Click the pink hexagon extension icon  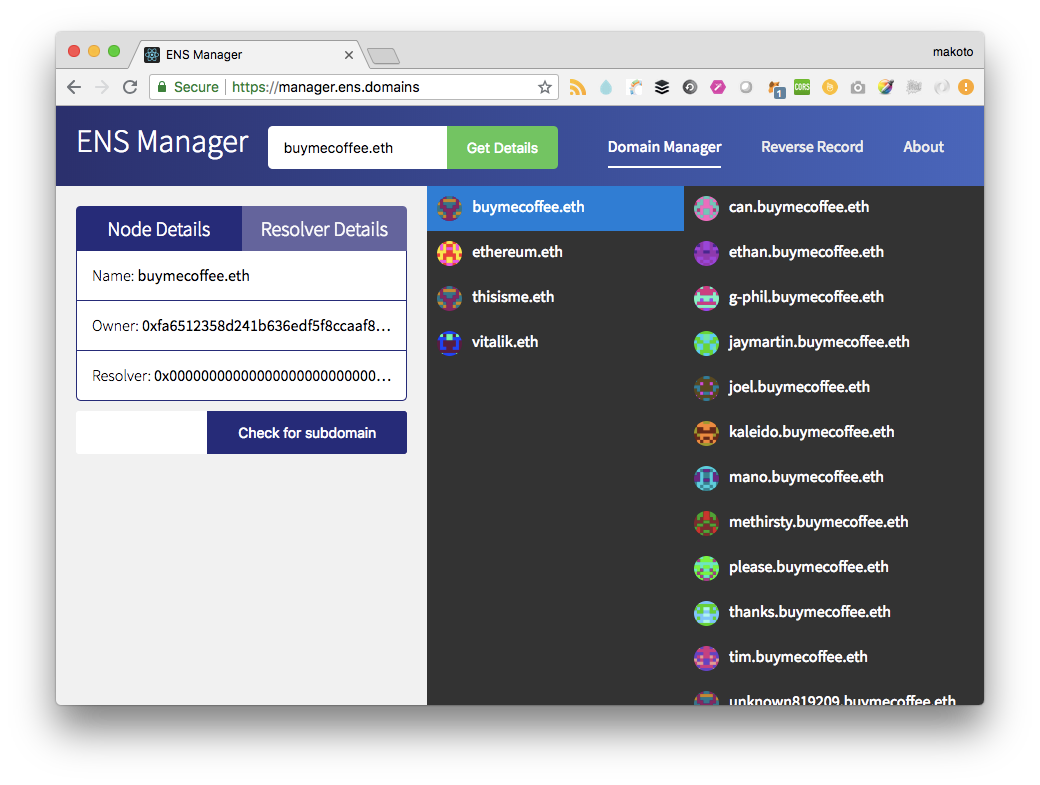coord(718,87)
